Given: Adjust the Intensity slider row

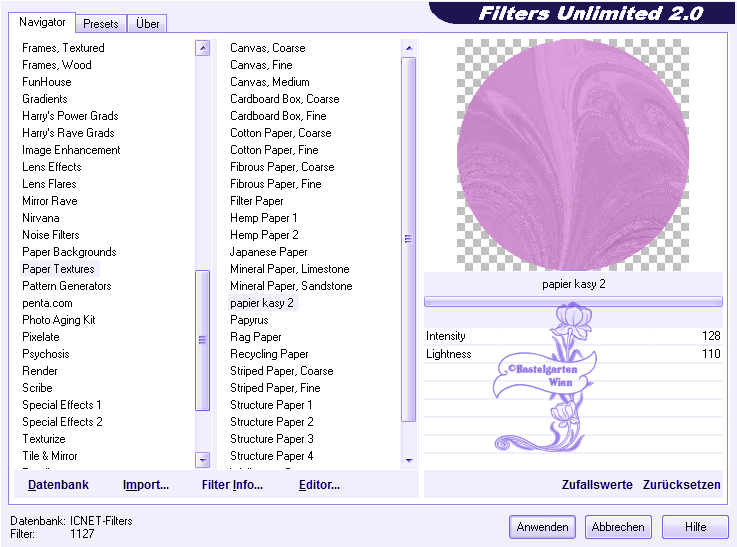Looking at the screenshot, I should [573, 336].
